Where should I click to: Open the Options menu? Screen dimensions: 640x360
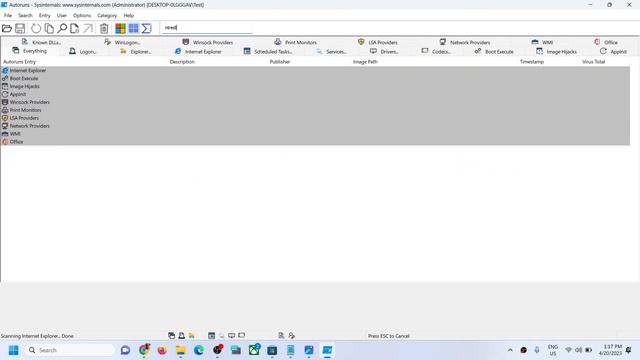pos(82,16)
